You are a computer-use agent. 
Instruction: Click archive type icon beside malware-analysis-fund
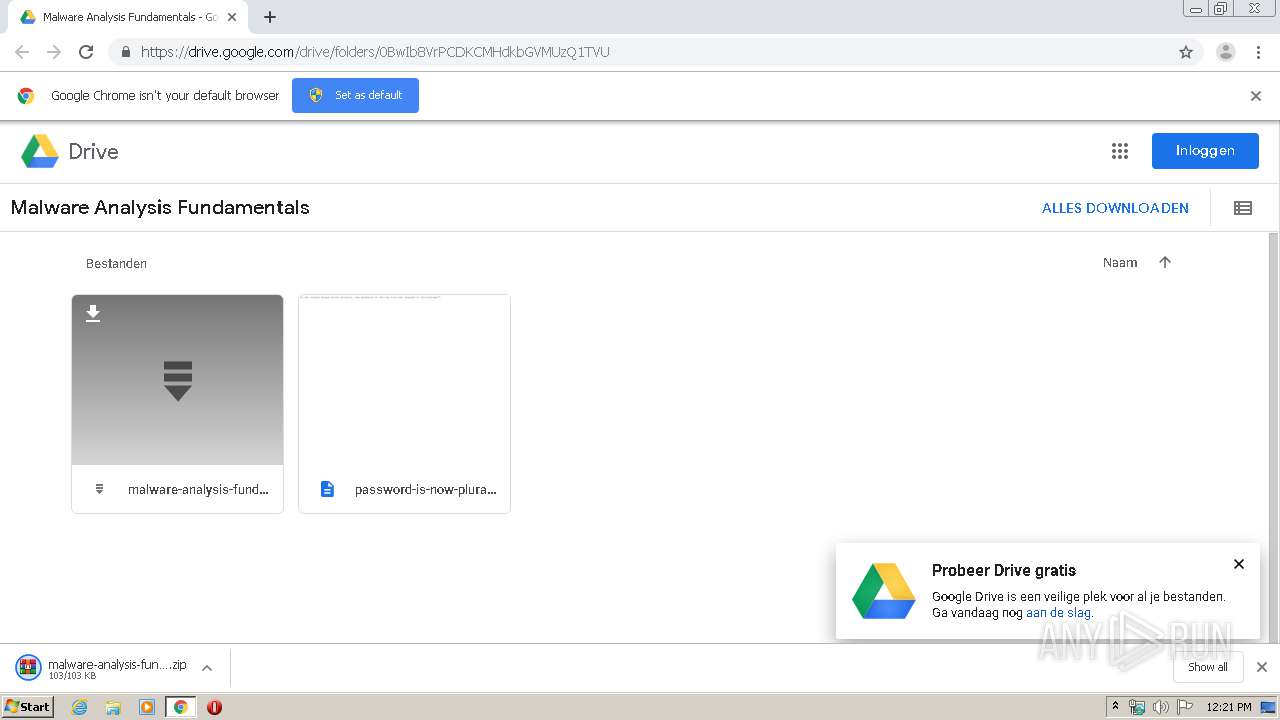(99, 489)
